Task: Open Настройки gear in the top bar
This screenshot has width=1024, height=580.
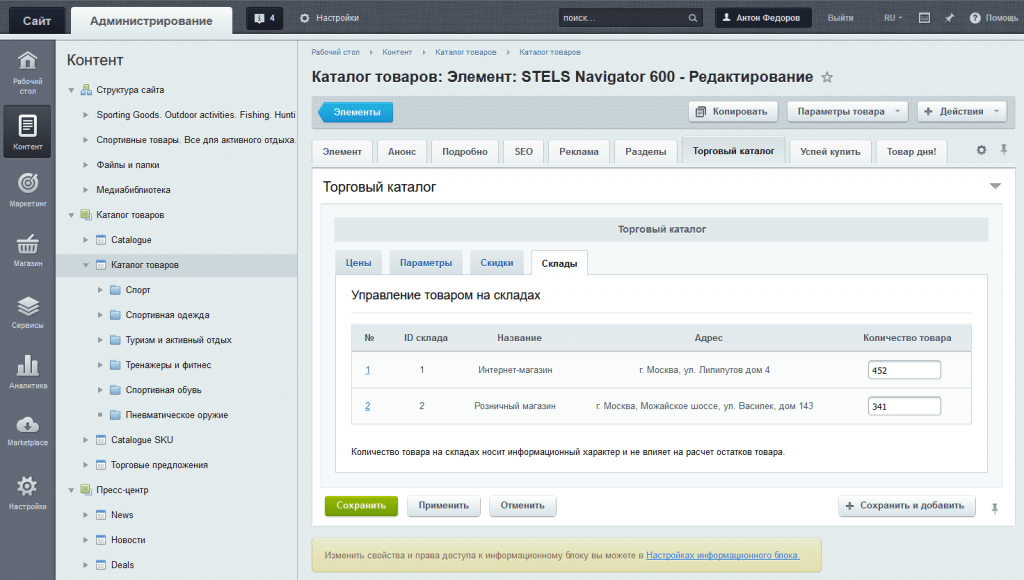Action: coord(329,18)
